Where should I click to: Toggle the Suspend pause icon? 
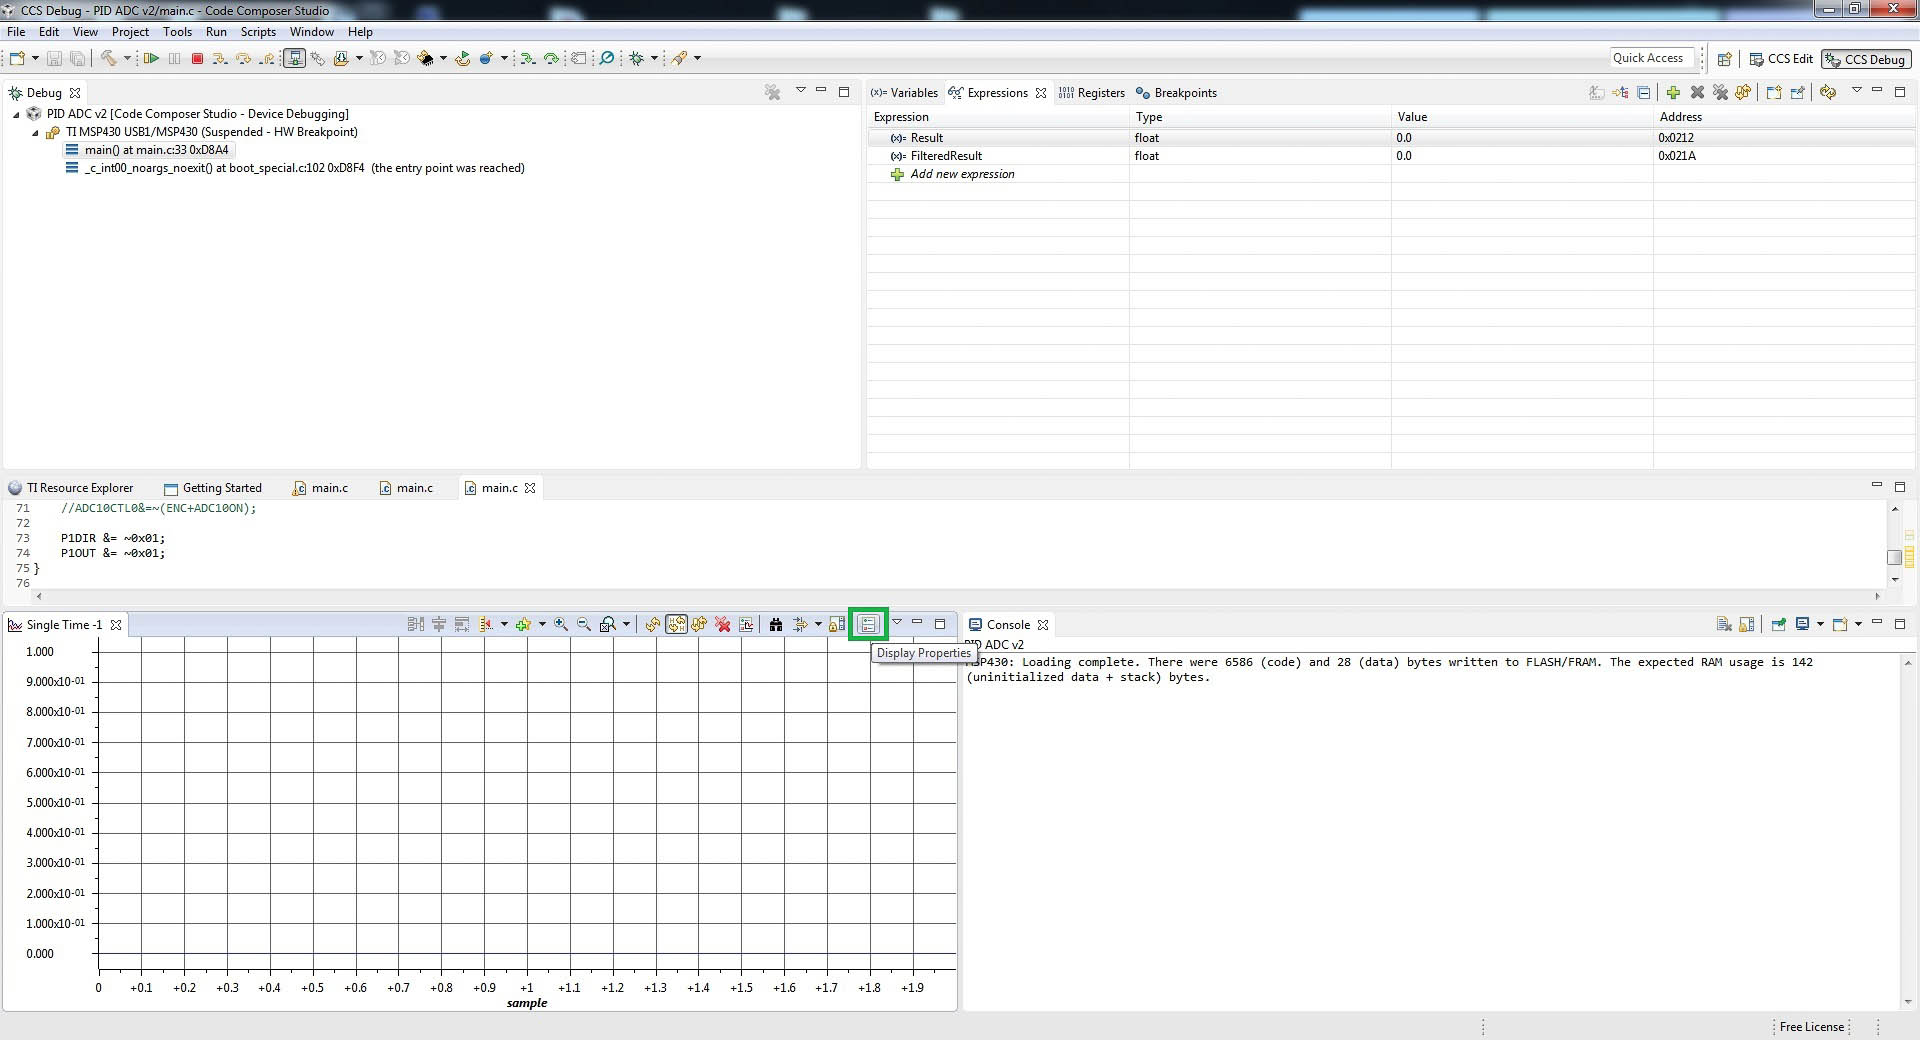(174, 58)
